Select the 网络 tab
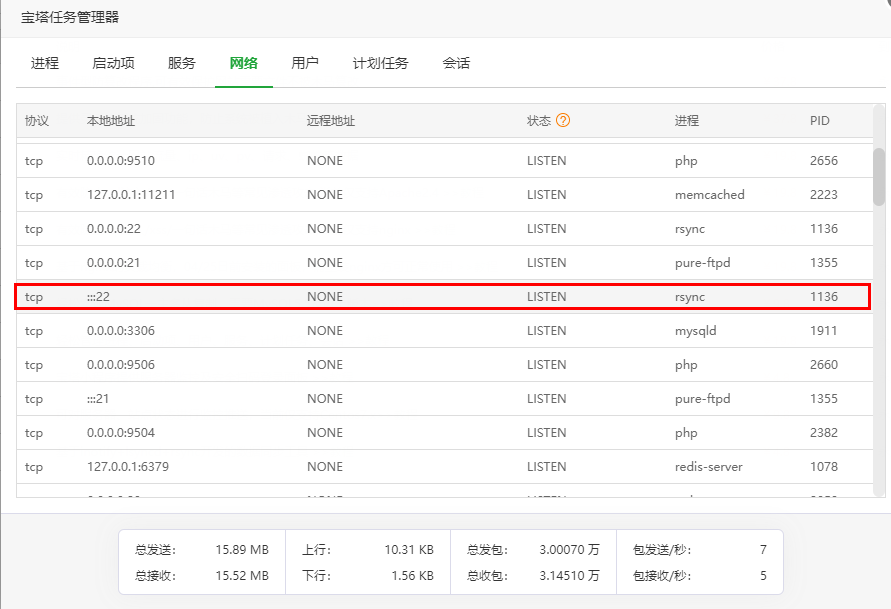 242,62
